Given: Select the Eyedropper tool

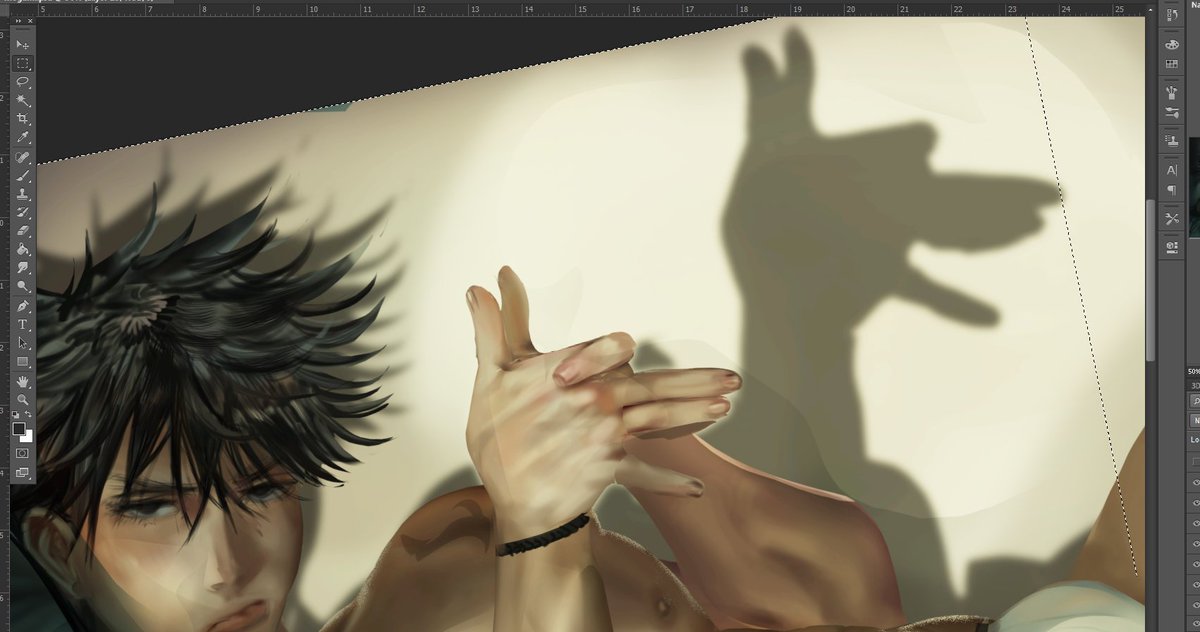Looking at the screenshot, I should tap(23, 138).
